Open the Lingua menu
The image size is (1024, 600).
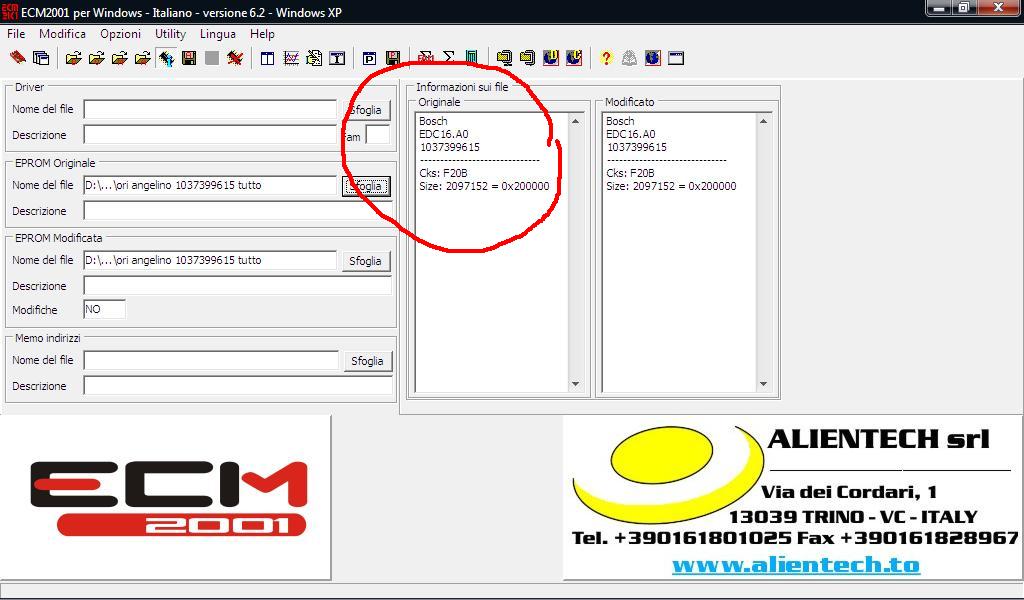[x=217, y=34]
